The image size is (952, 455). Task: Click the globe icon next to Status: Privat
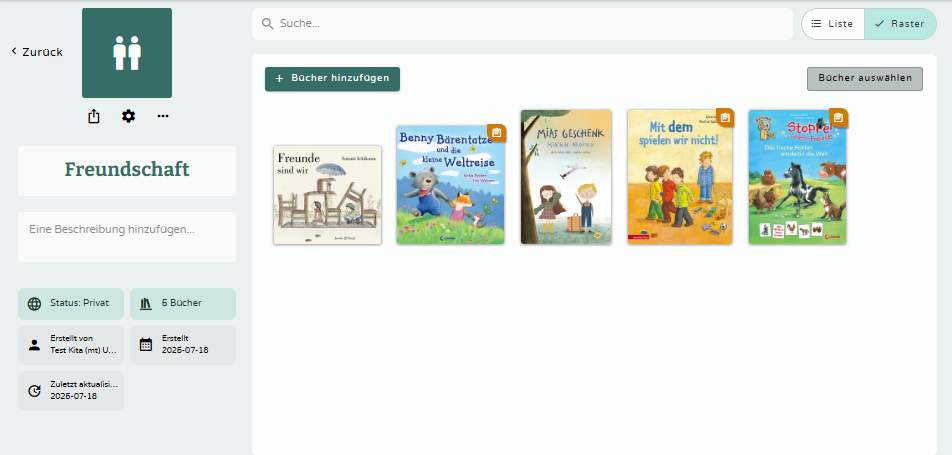tap(35, 304)
